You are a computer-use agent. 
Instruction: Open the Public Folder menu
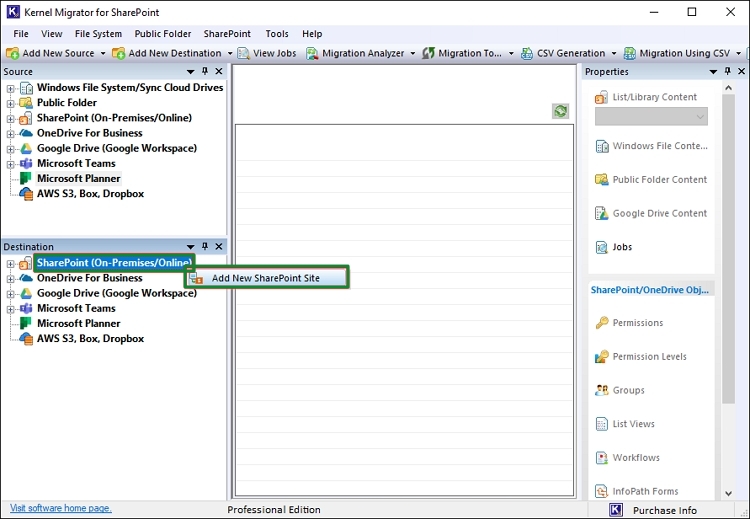coord(163,34)
